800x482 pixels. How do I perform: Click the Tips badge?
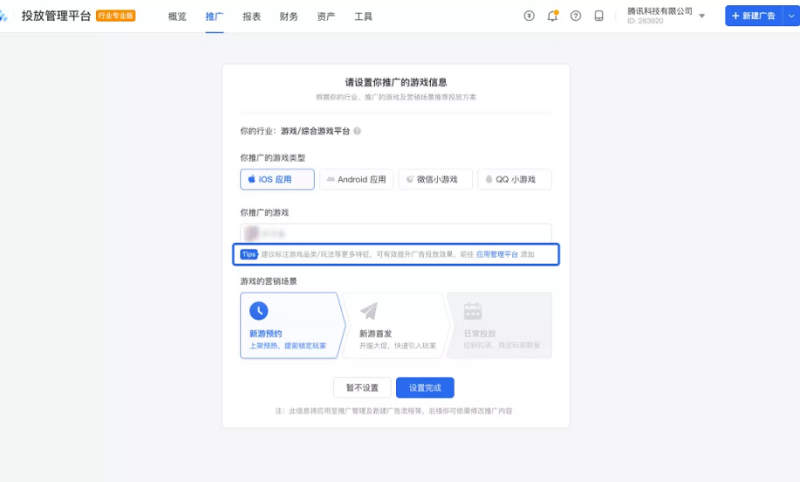point(249,254)
